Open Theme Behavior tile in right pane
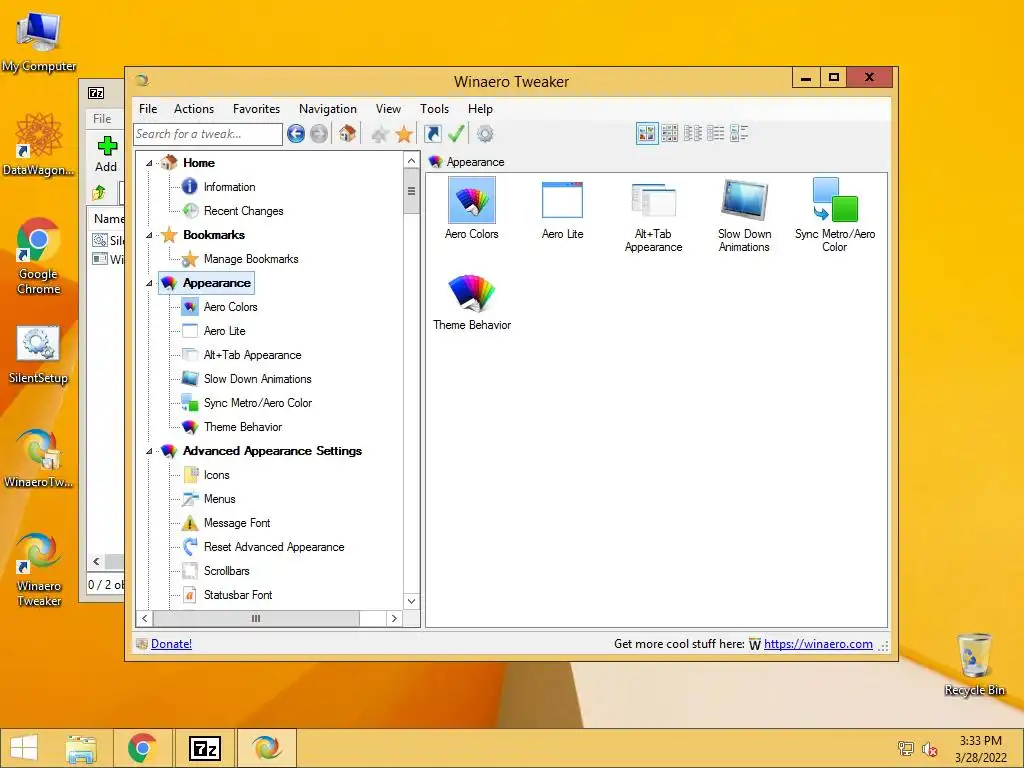The height and width of the screenshot is (768, 1024). 472,302
